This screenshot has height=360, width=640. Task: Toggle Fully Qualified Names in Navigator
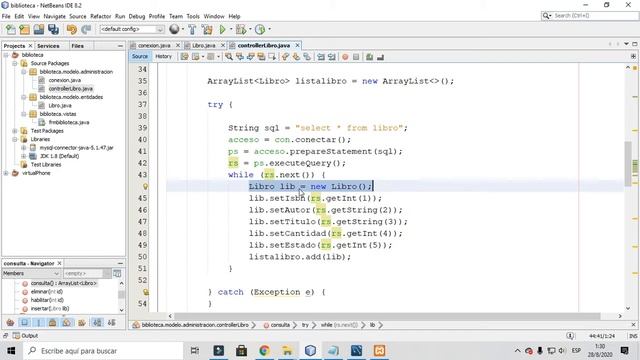tap(82, 323)
